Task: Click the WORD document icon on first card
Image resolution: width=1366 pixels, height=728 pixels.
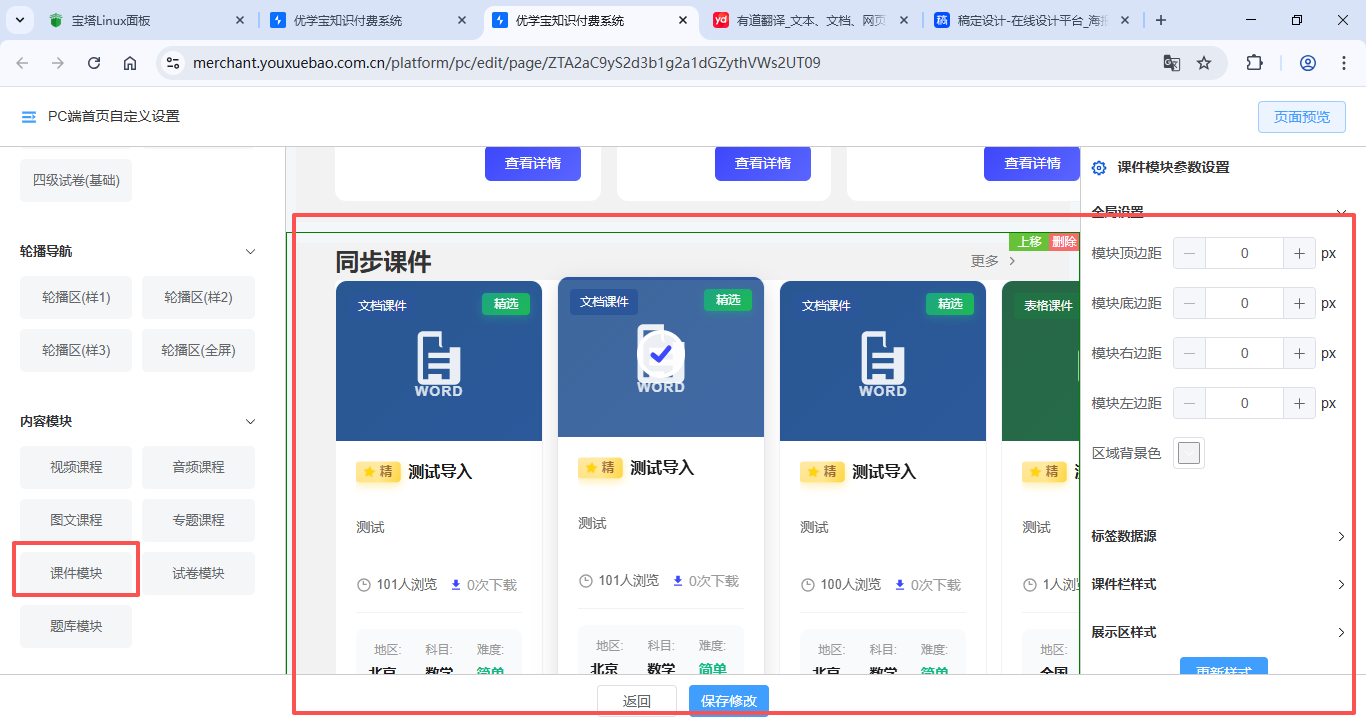Action: [x=438, y=362]
